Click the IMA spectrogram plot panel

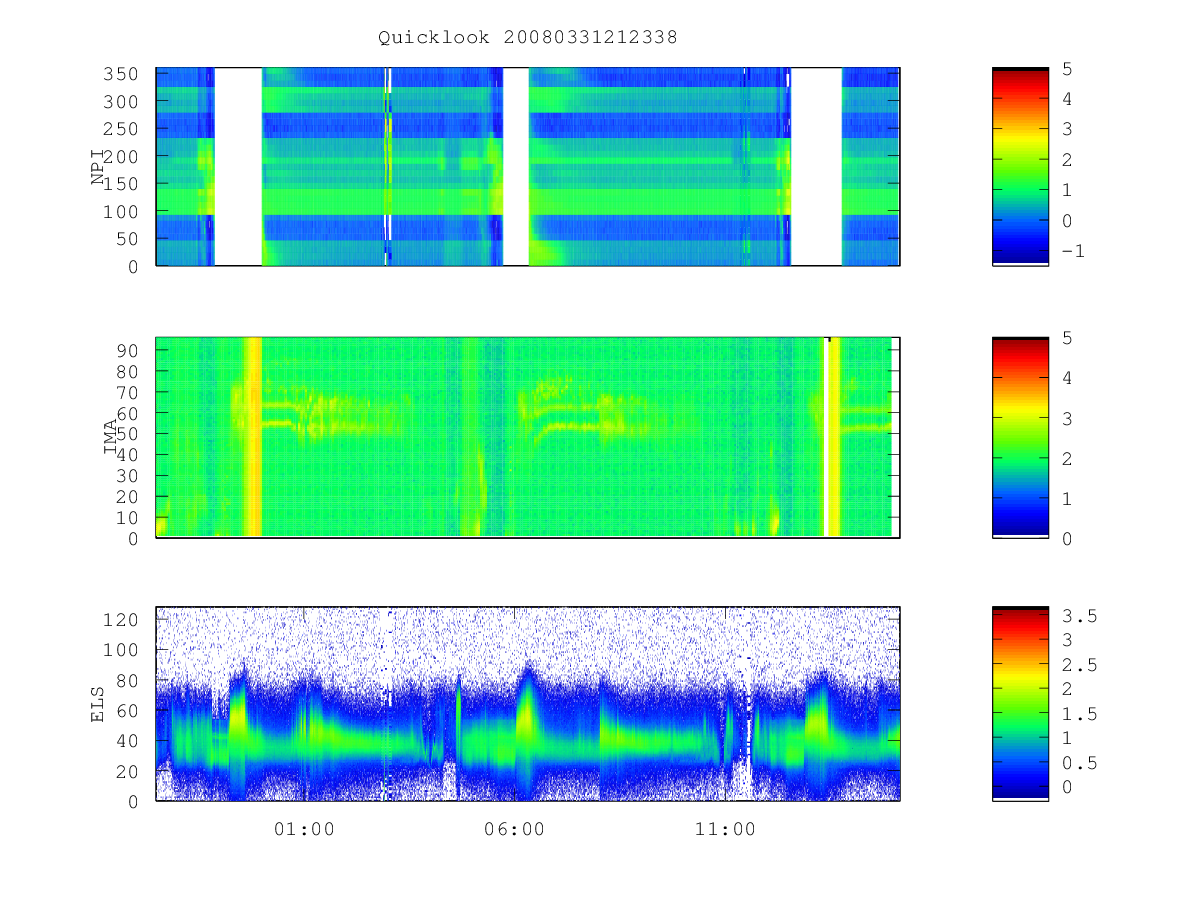tap(528, 437)
